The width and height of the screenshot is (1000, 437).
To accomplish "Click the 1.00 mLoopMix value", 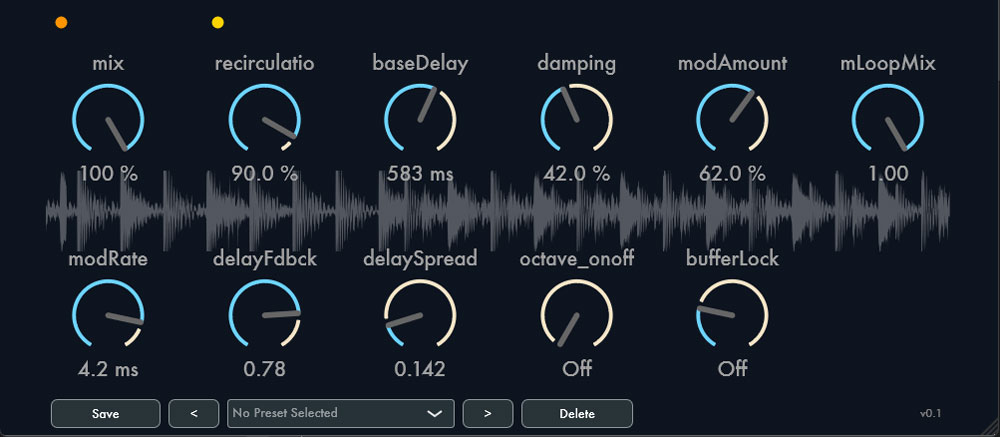I will tap(888, 174).
